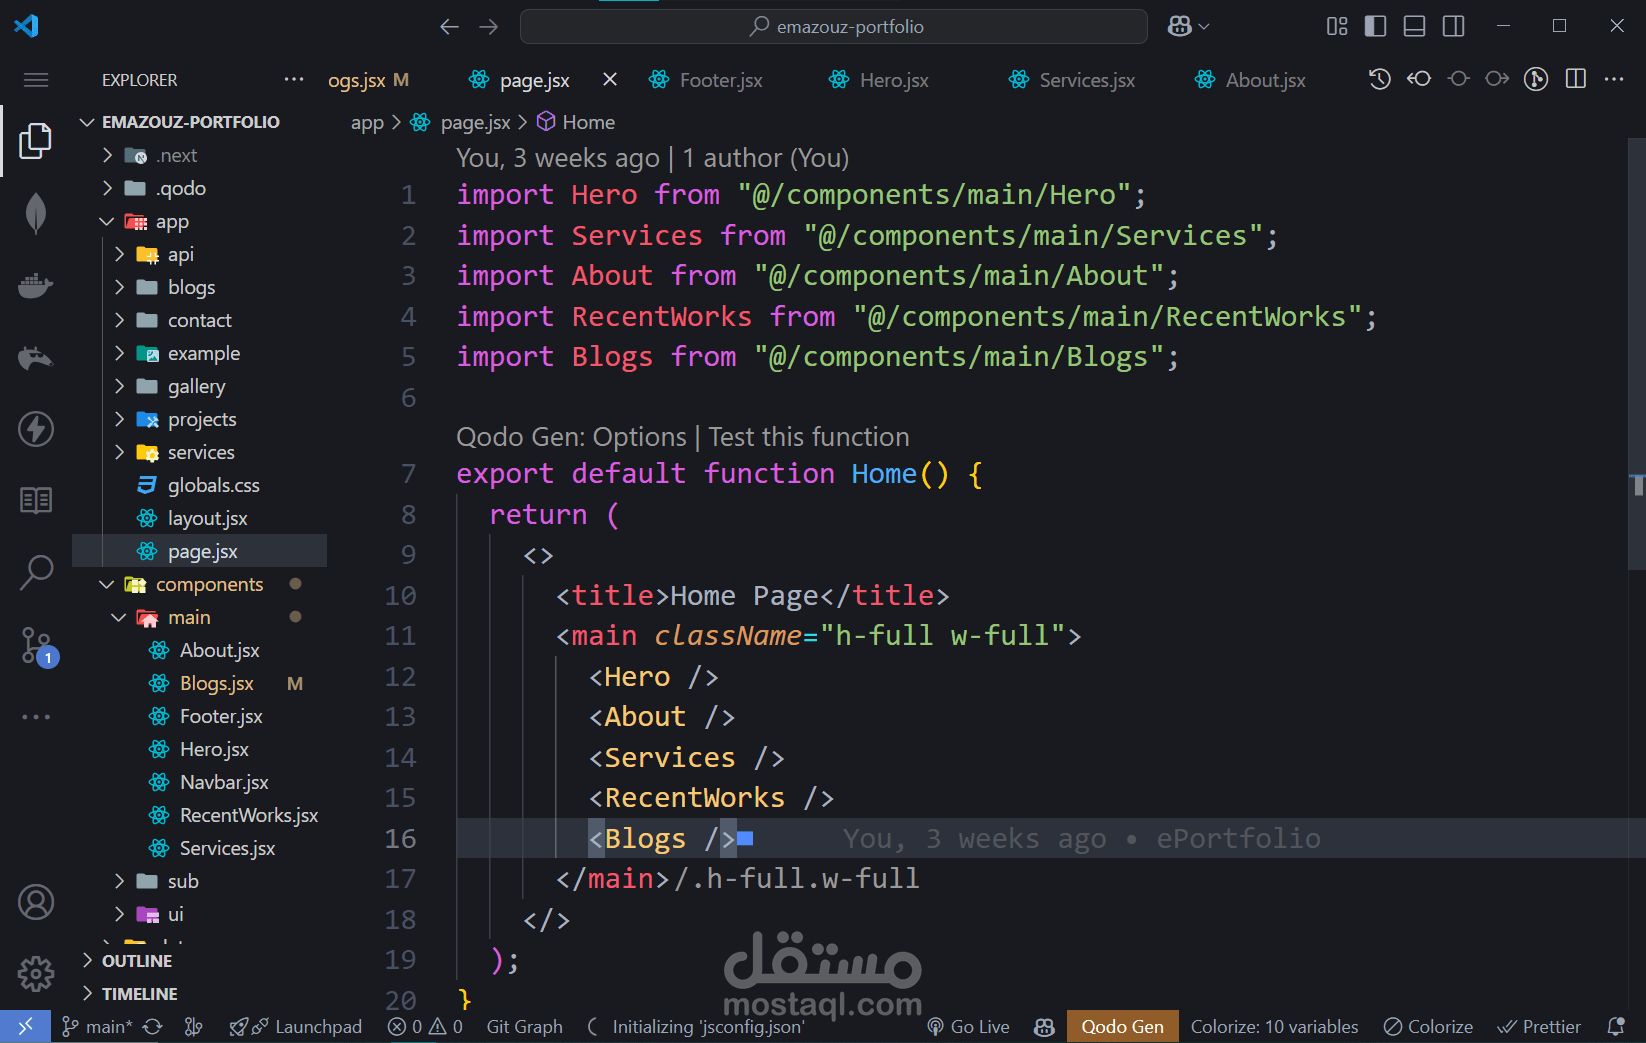The width and height of the screenshot is (1646, 1043).
Task: Switch to the Services.jsx tab
Action: [1071, 80]
